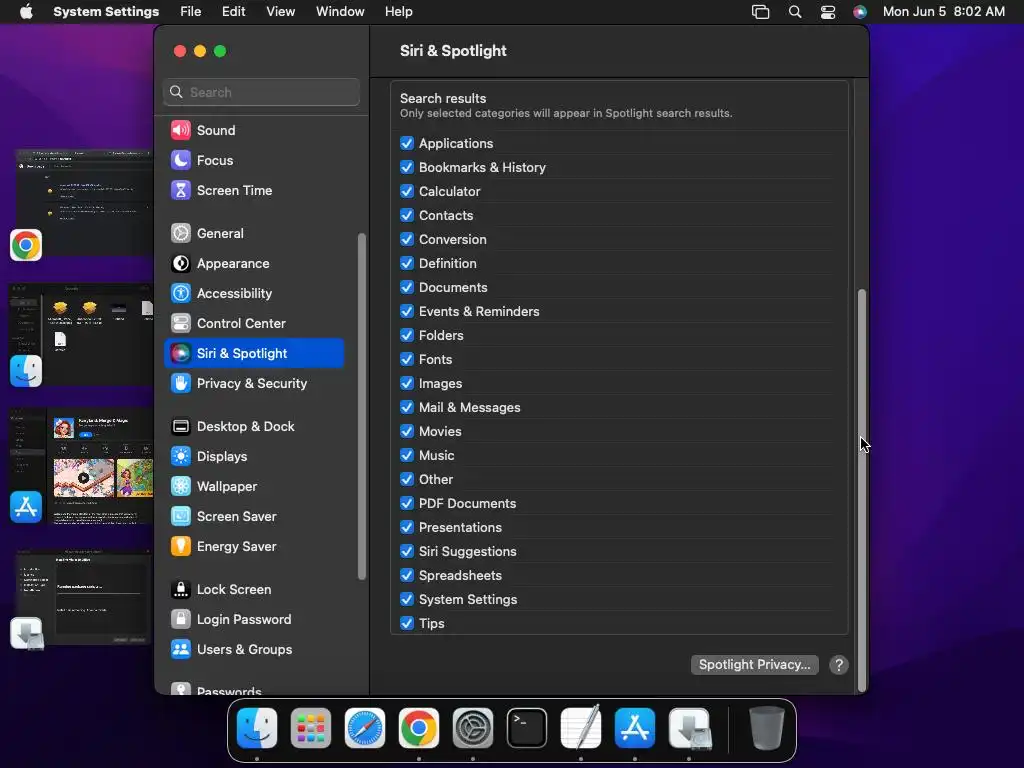Toggle Stage Manager menu bar icon
1024x768 pixels.
click(760, 12)
